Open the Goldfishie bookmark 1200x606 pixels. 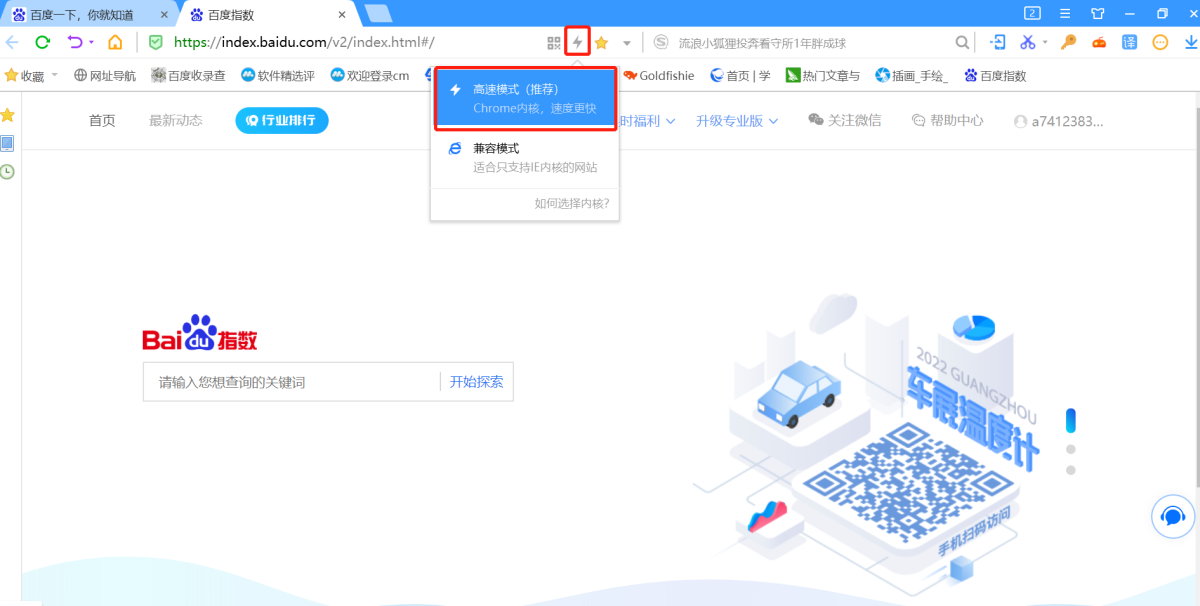(x=658, y=76)
